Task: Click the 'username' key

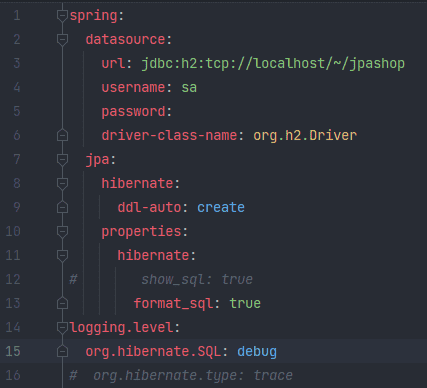Action: 133,87
